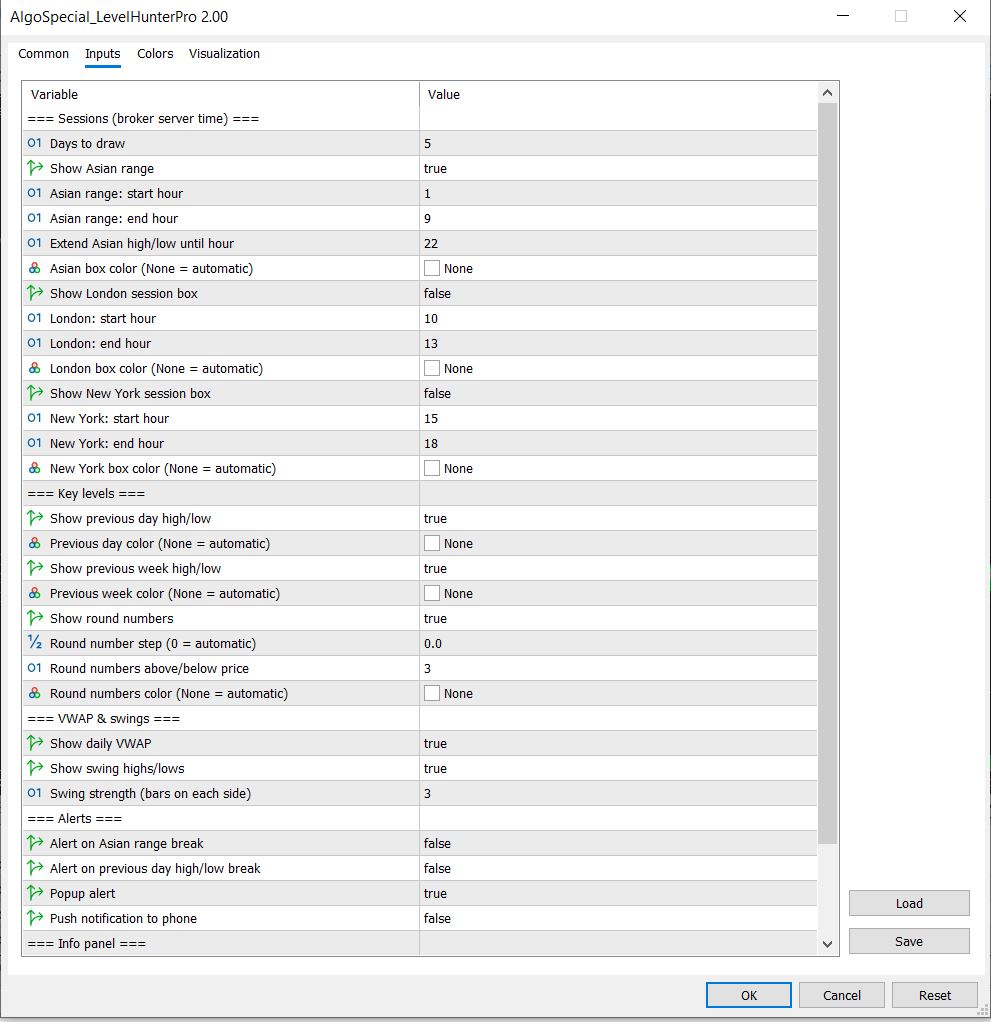This screenshot has width=991, height=1022.
Task: Toggle Show previous week high/low value
Action: coord(618,568)
